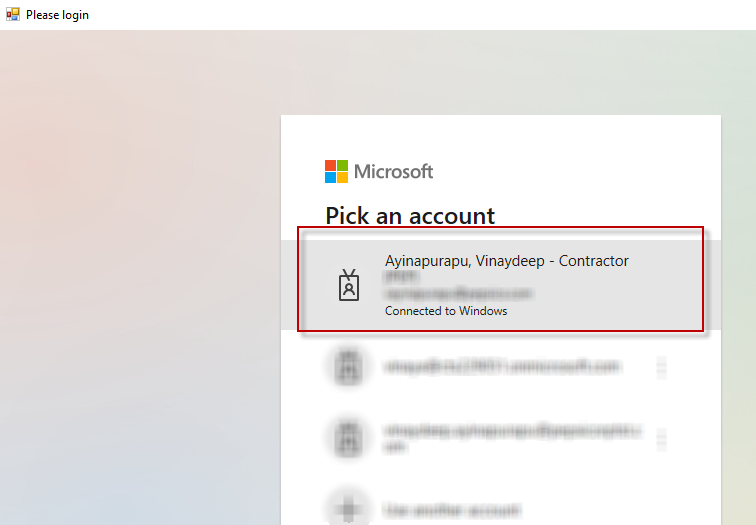
Task: Click the Please login window title icon
Action: pyautogui.click(x=13, y=15)
